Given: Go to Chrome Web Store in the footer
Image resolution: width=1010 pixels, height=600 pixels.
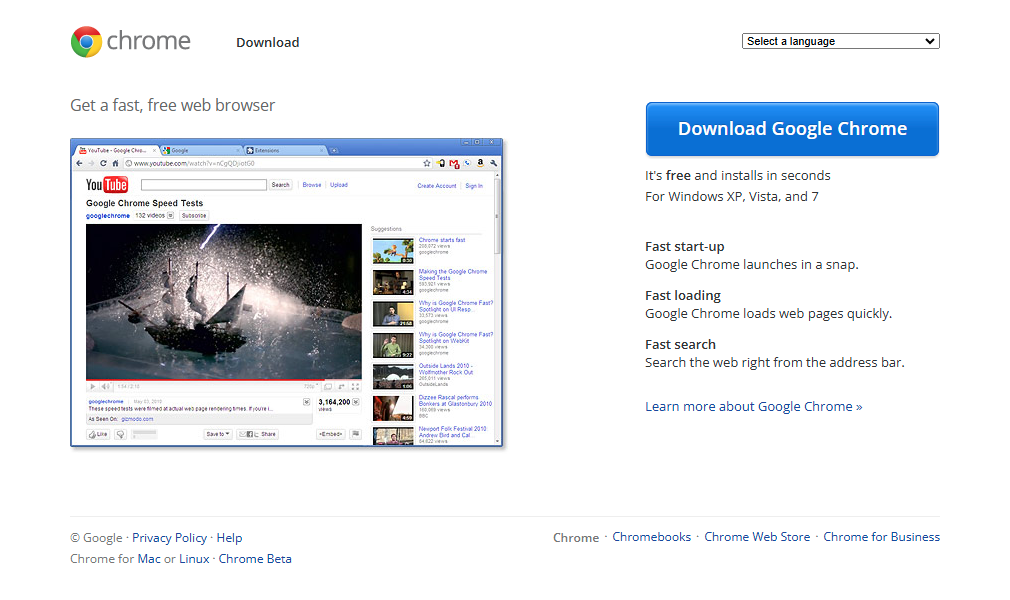Looking at the screenshot, I should [757, 537].
